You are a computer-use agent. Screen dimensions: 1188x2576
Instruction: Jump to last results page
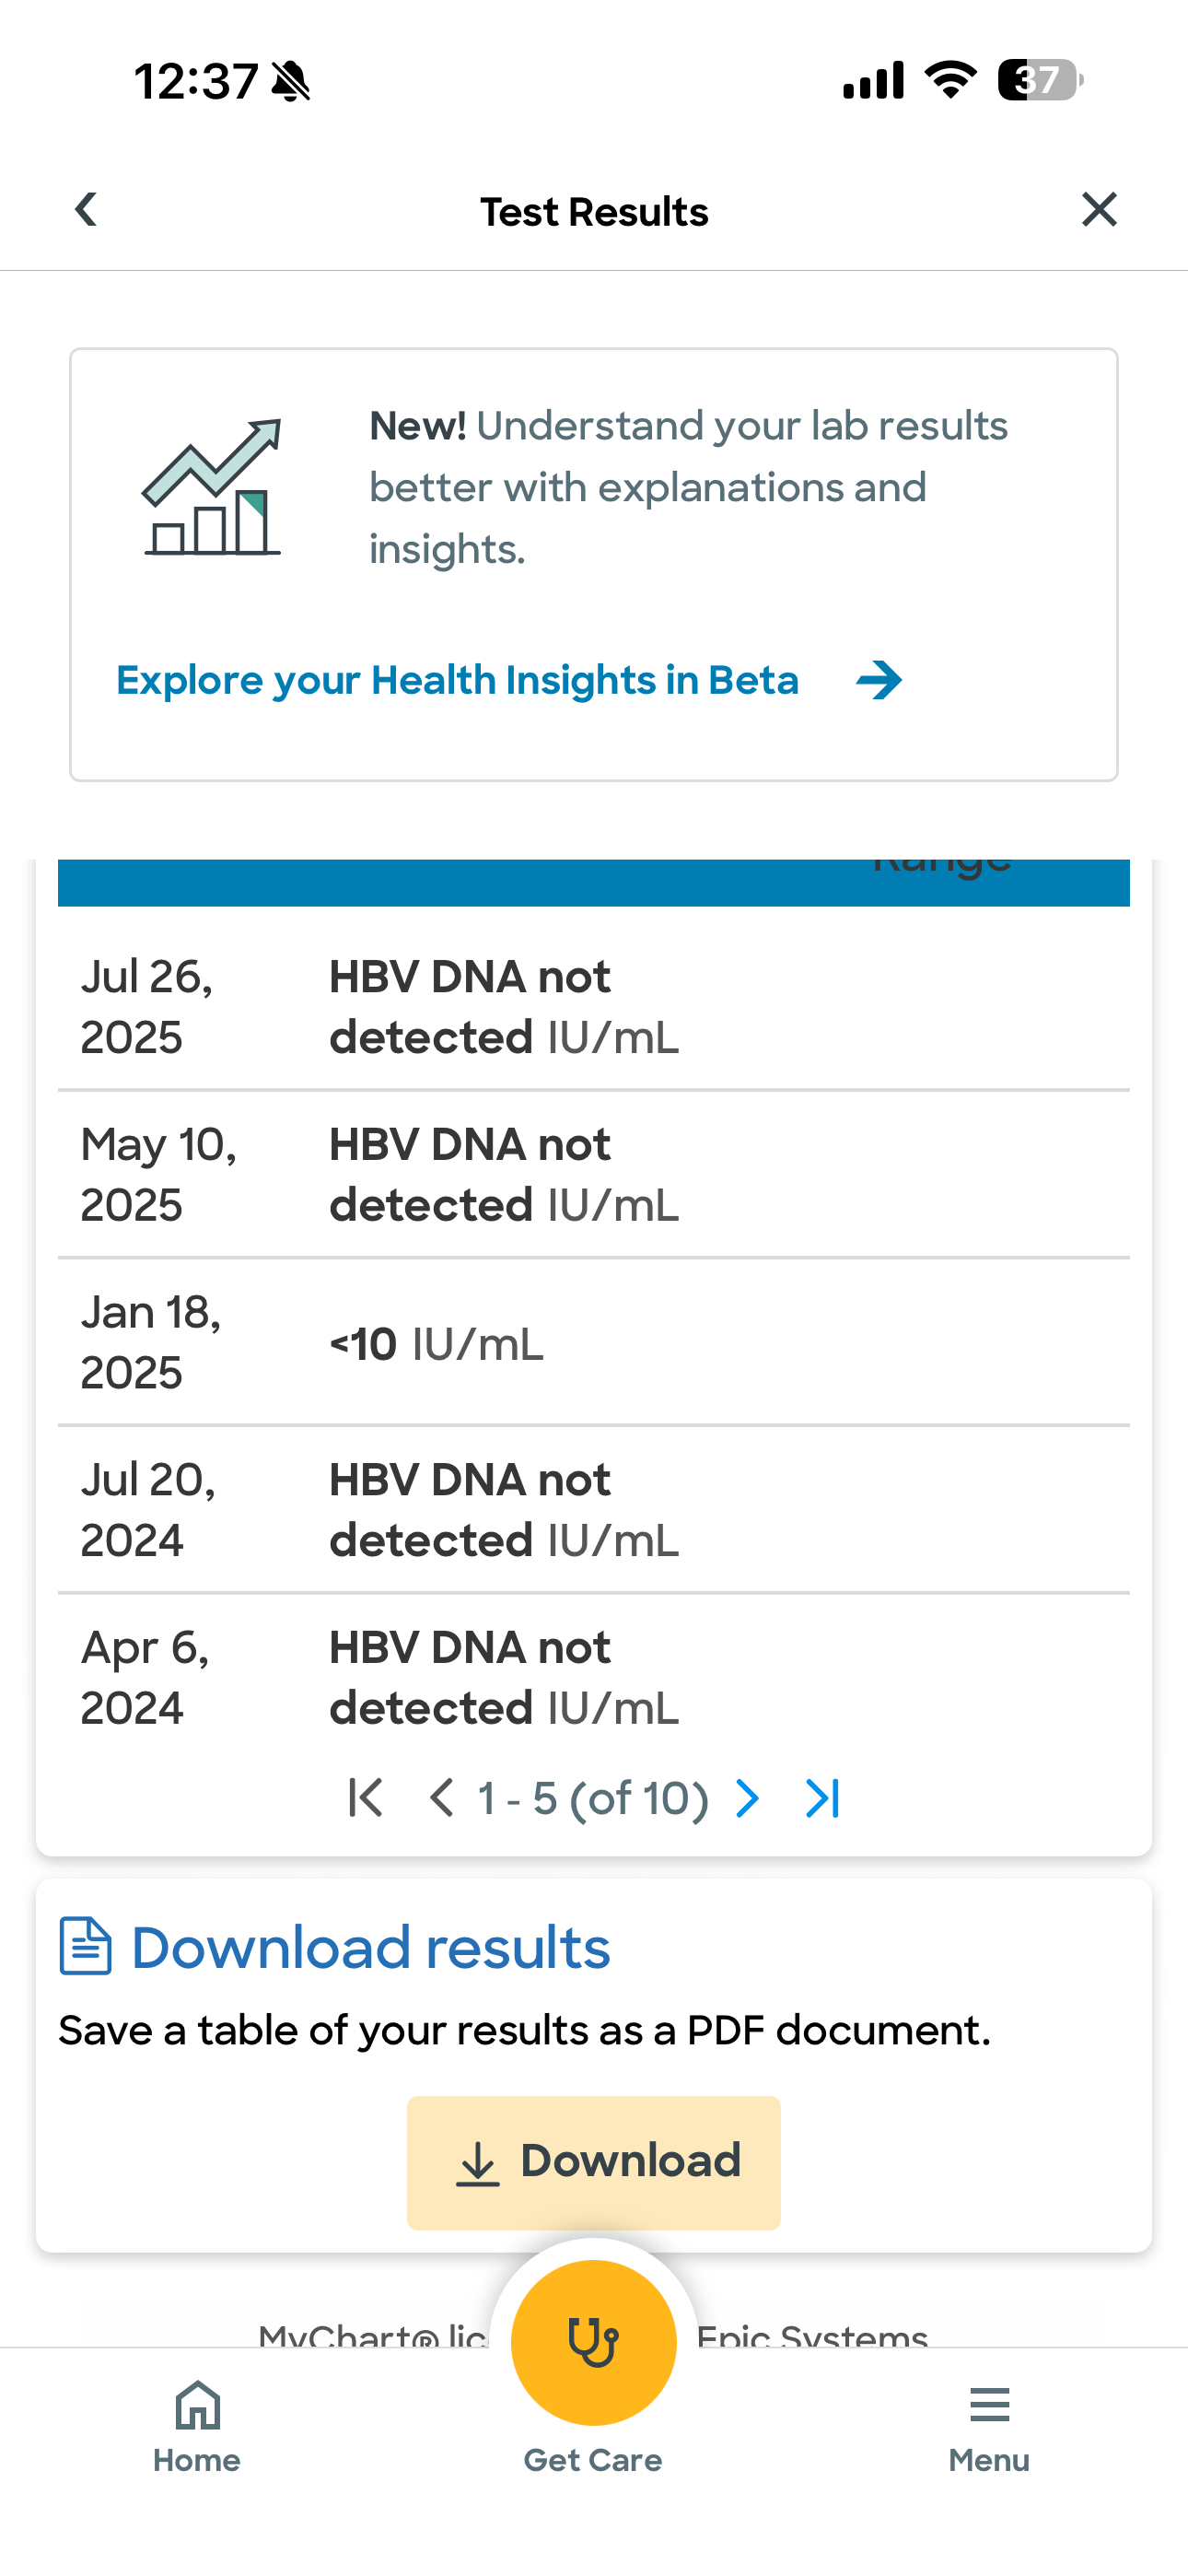point(822,1798)
